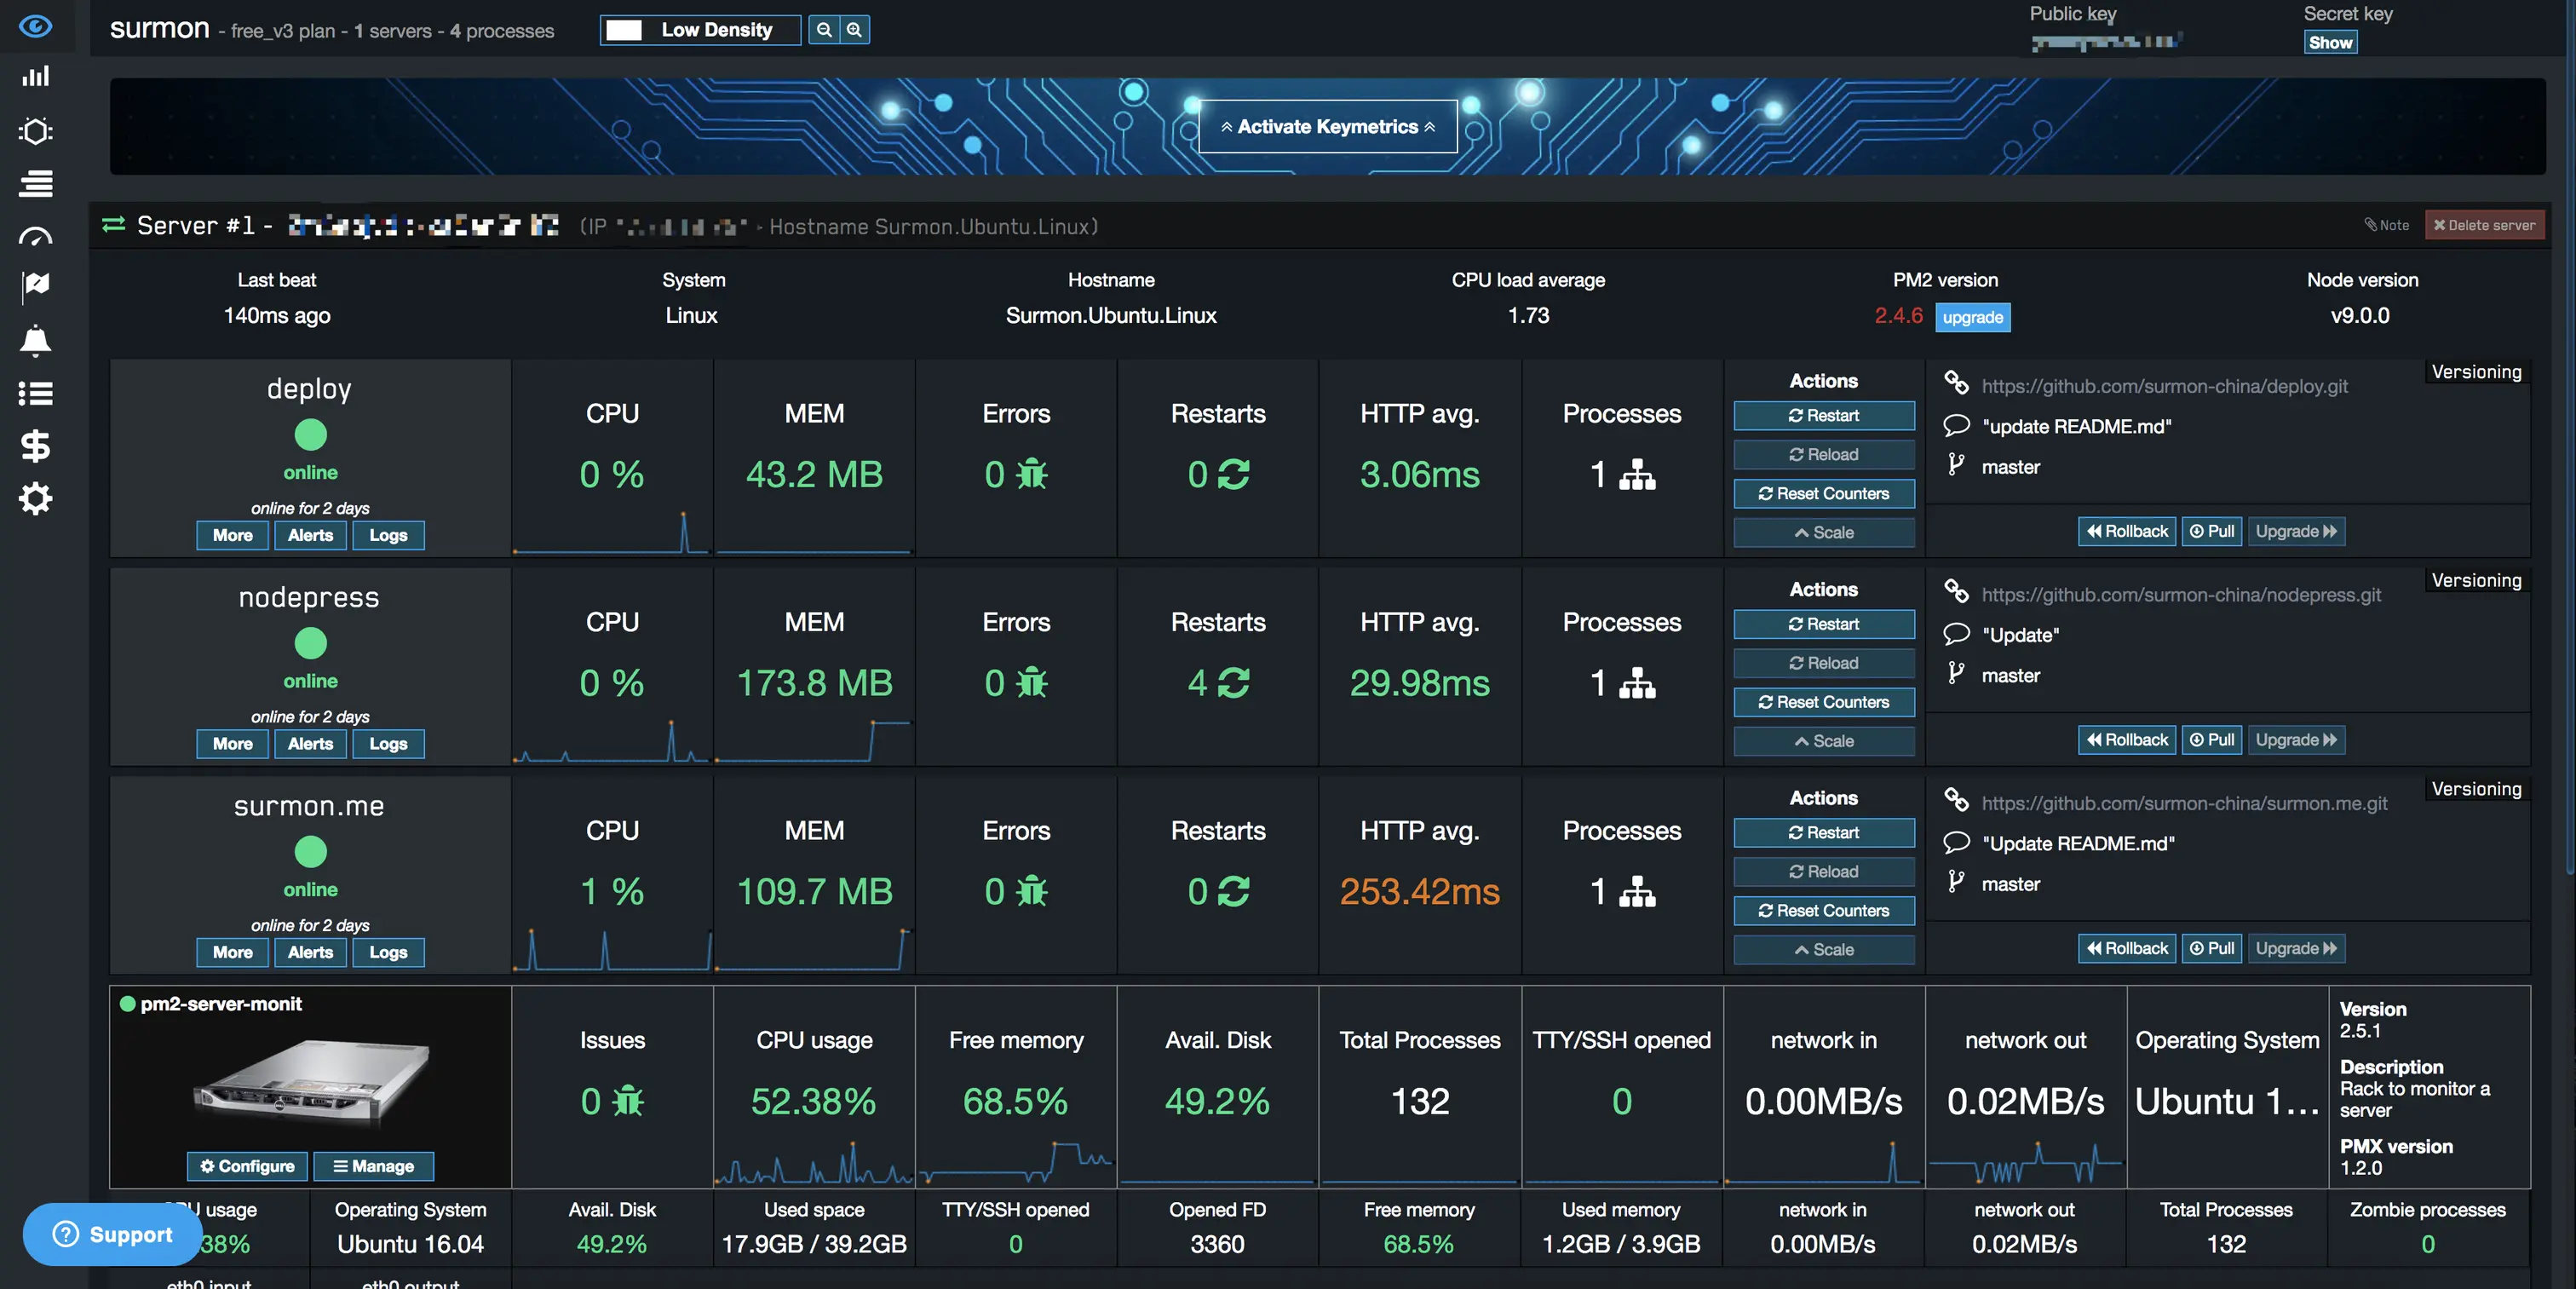Screen dimensions: 2576x1289
Task: Open the bar chart metrics sidebar icon
Action: pos(36,77)
